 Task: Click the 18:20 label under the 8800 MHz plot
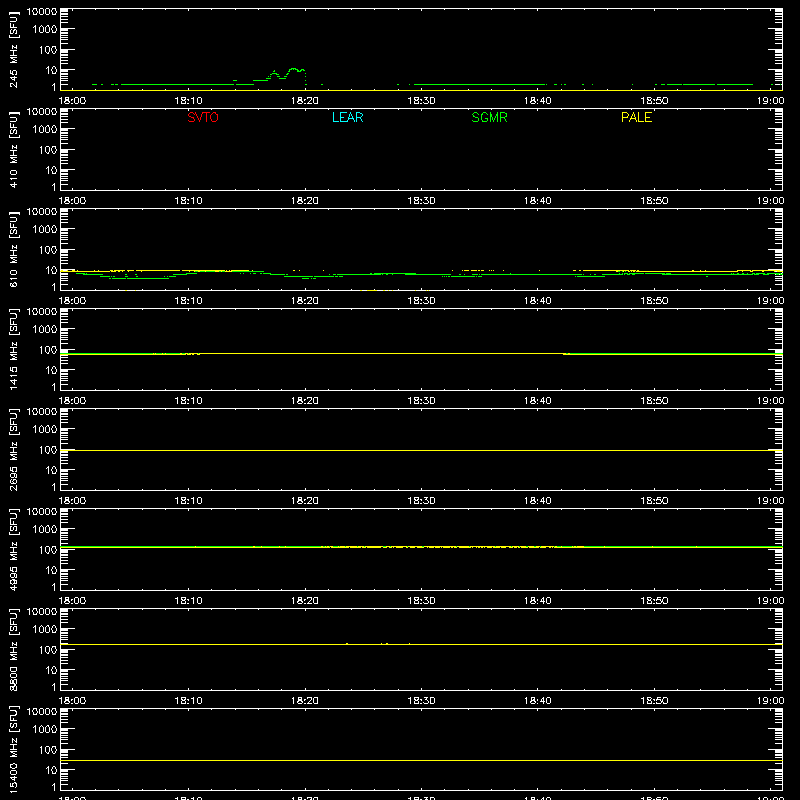(305, 701)
